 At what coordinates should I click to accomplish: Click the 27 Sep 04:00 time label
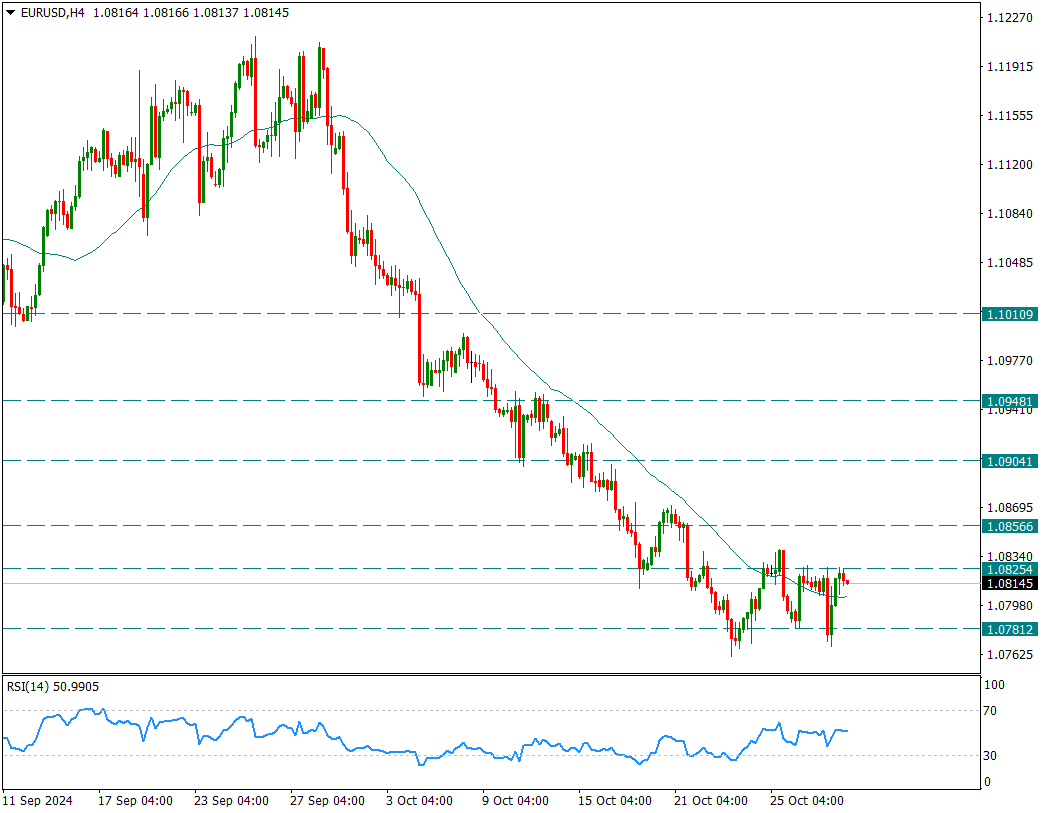(328, 800)
